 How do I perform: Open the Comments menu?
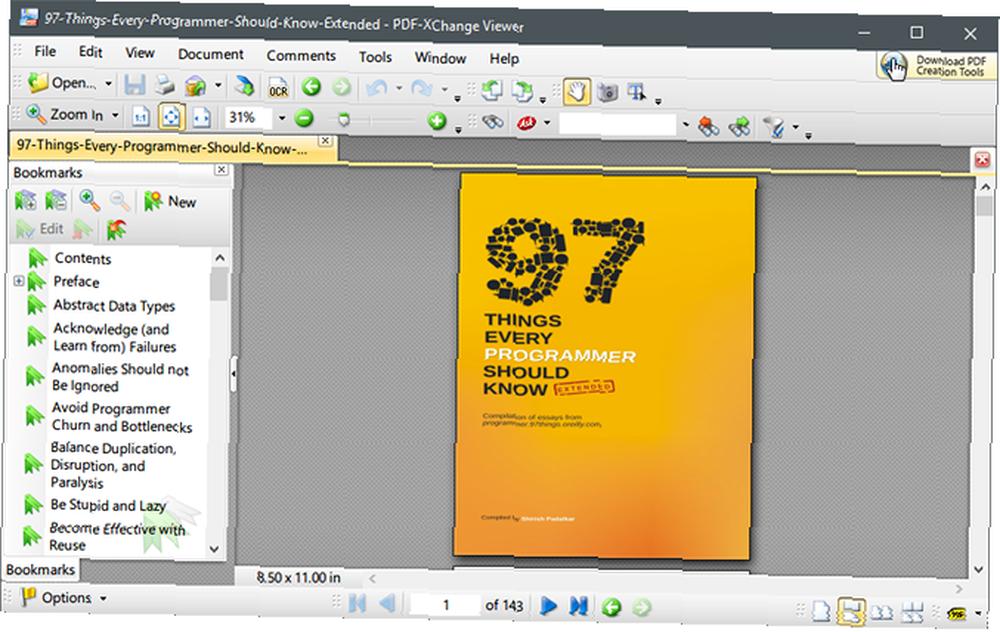301,56
